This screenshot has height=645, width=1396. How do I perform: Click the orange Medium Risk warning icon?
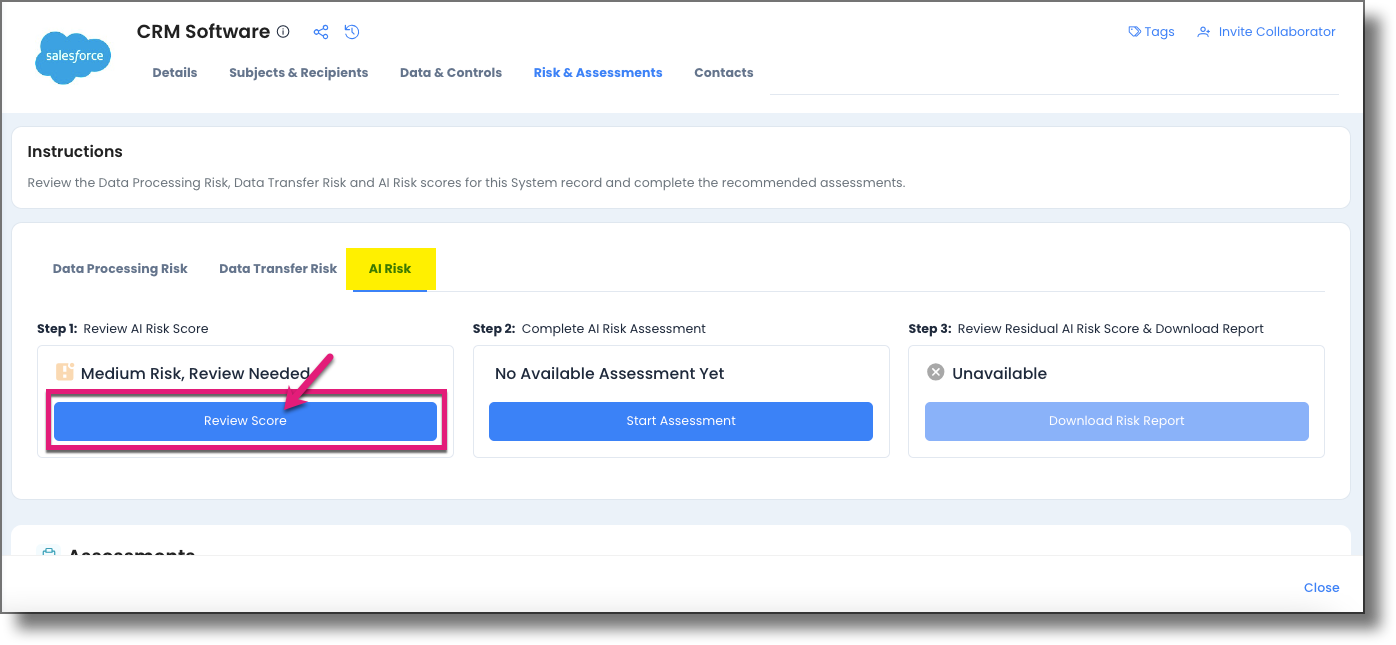click(x=65, y=372)
